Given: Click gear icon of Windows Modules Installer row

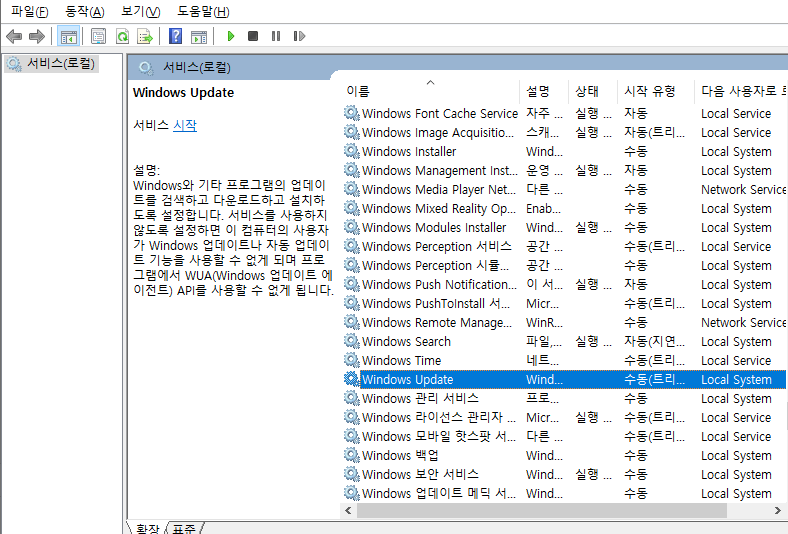Looking at the screenshot, I should [x=352, y=227].
